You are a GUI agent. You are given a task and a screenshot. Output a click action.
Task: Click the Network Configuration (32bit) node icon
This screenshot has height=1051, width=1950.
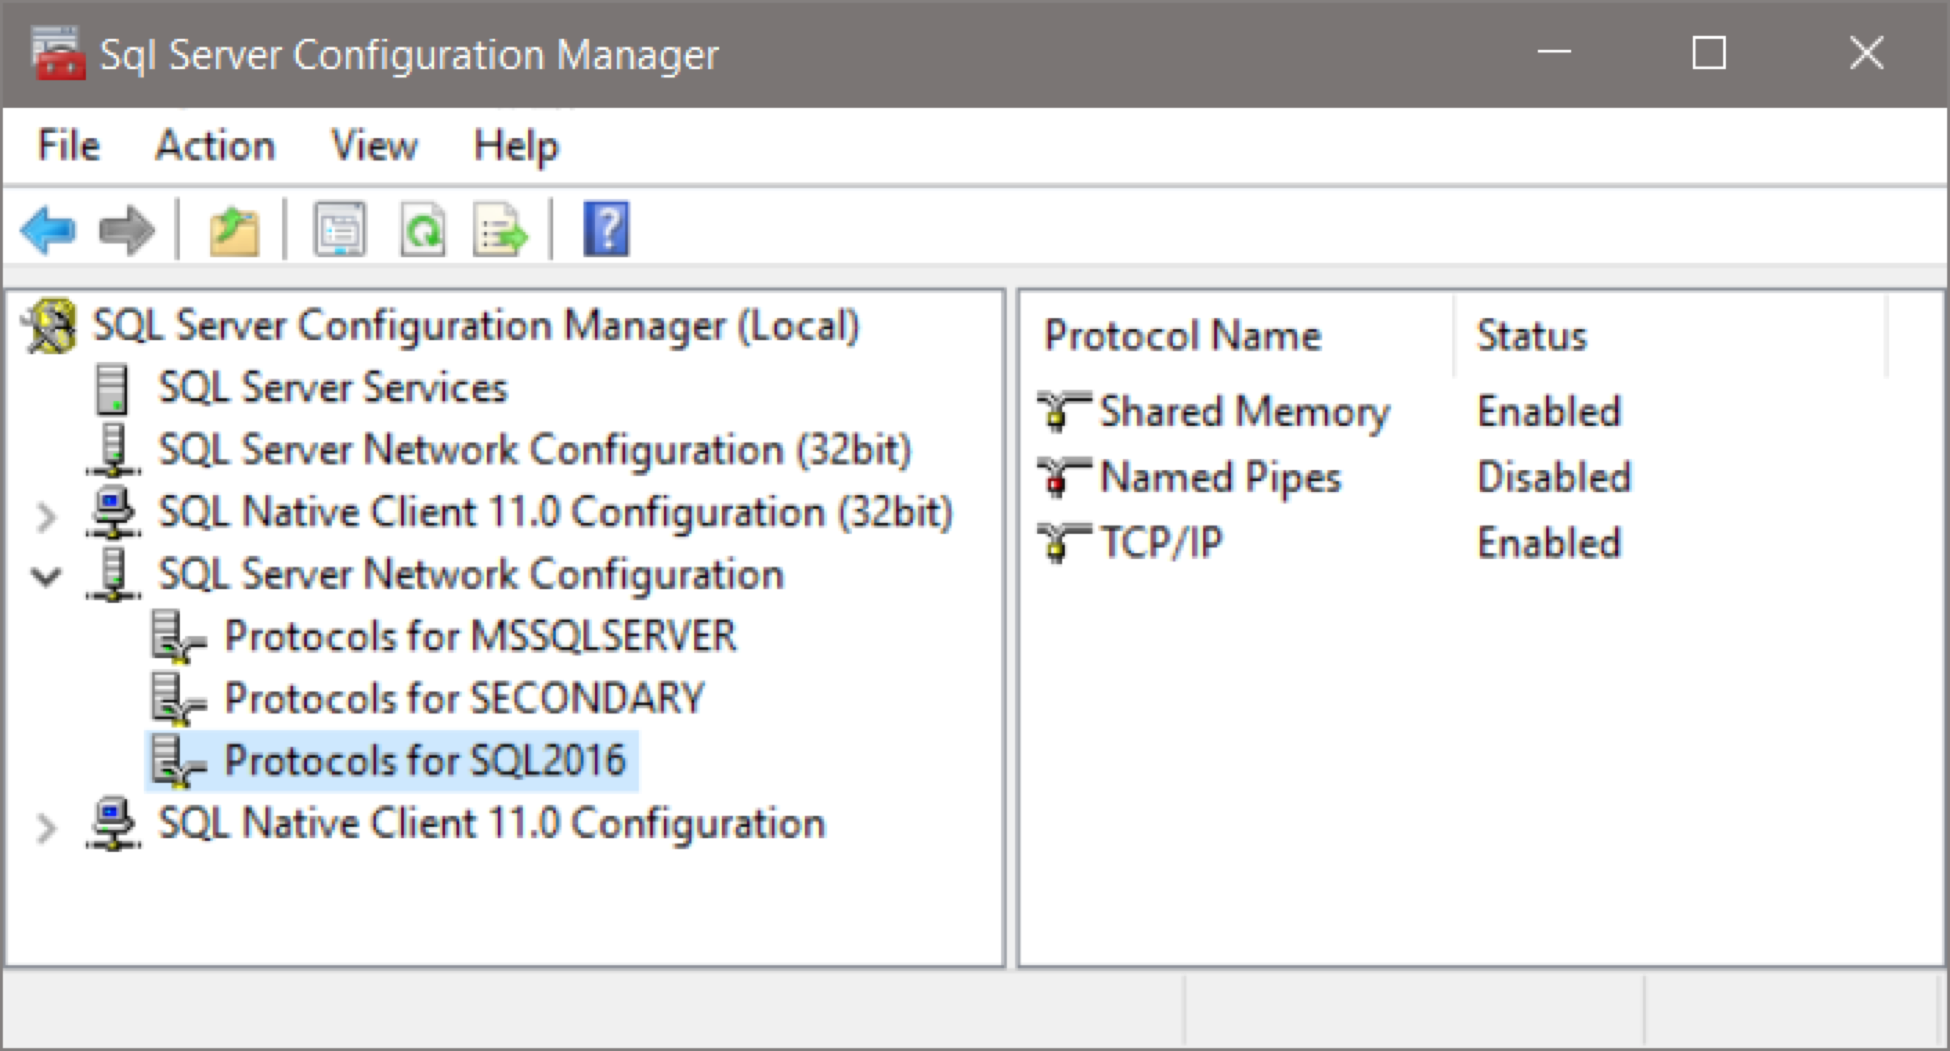tap(114, 450)
